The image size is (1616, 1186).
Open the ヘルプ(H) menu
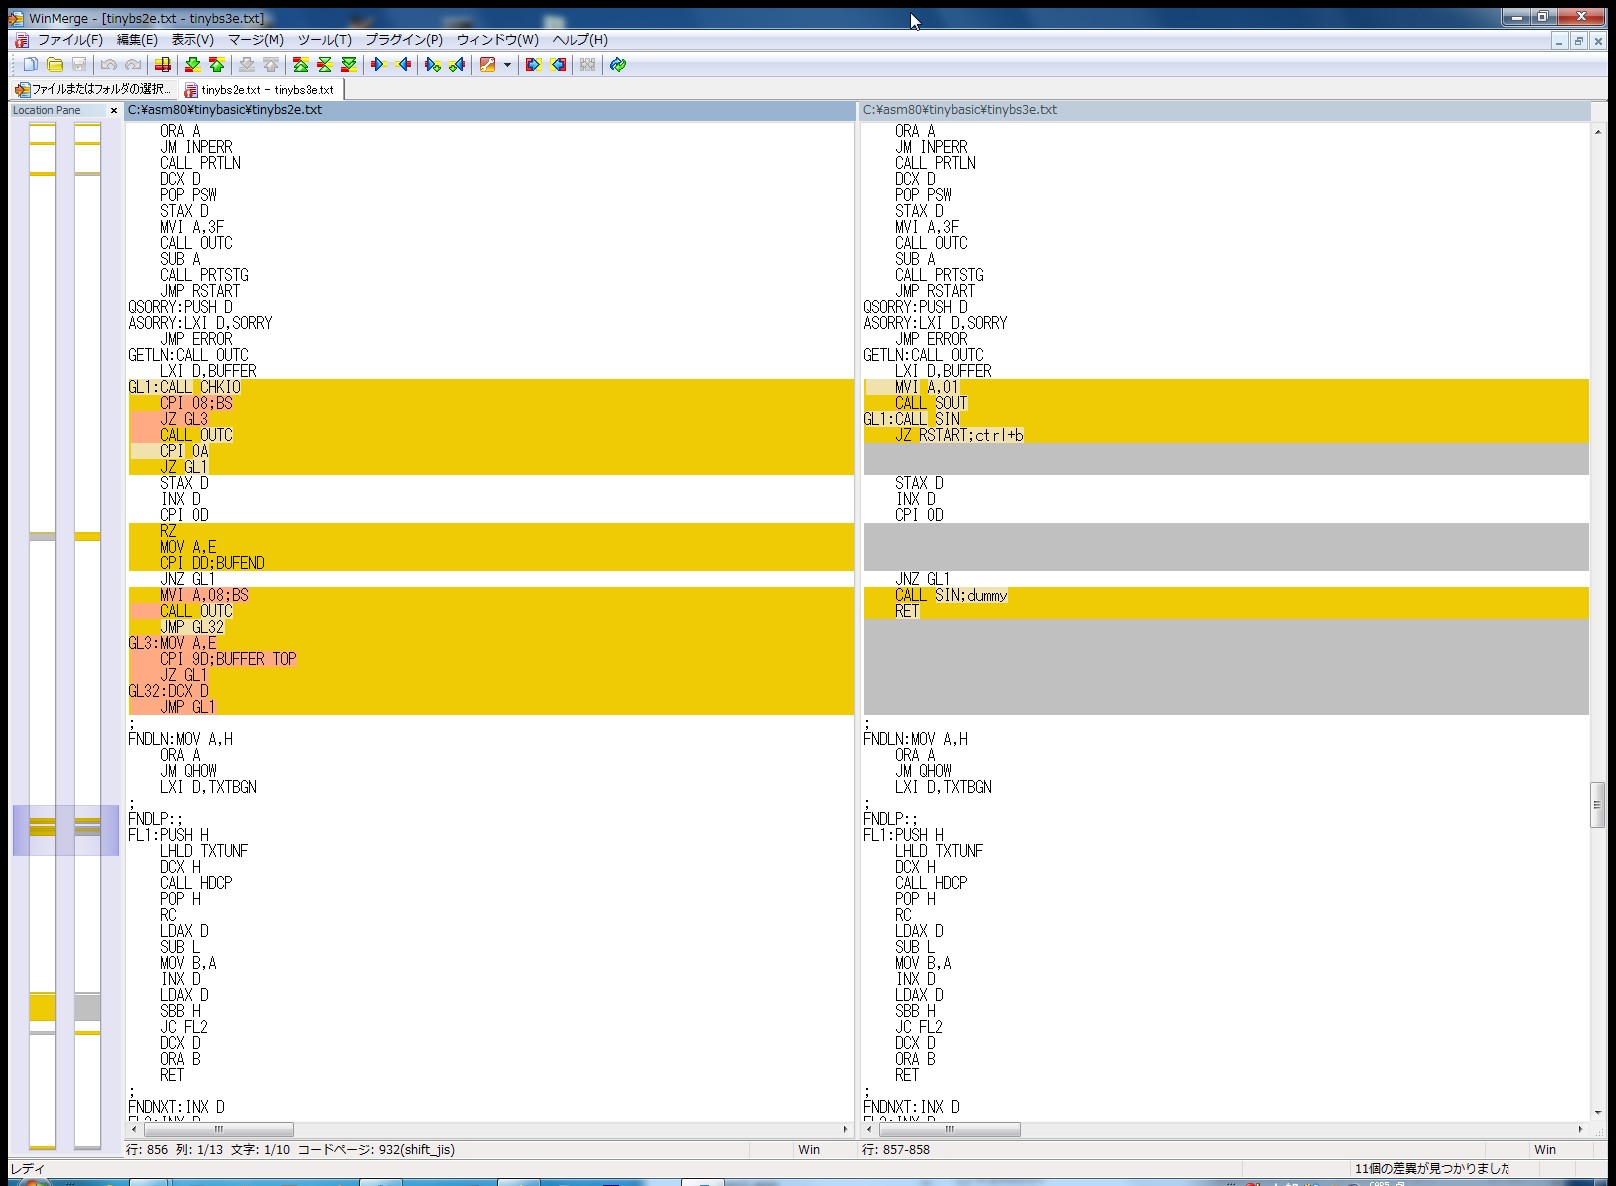coord(580,40)
